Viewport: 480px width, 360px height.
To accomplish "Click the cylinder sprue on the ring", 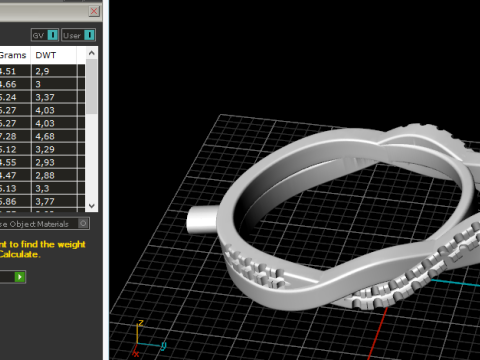I will tap(202, 219).
